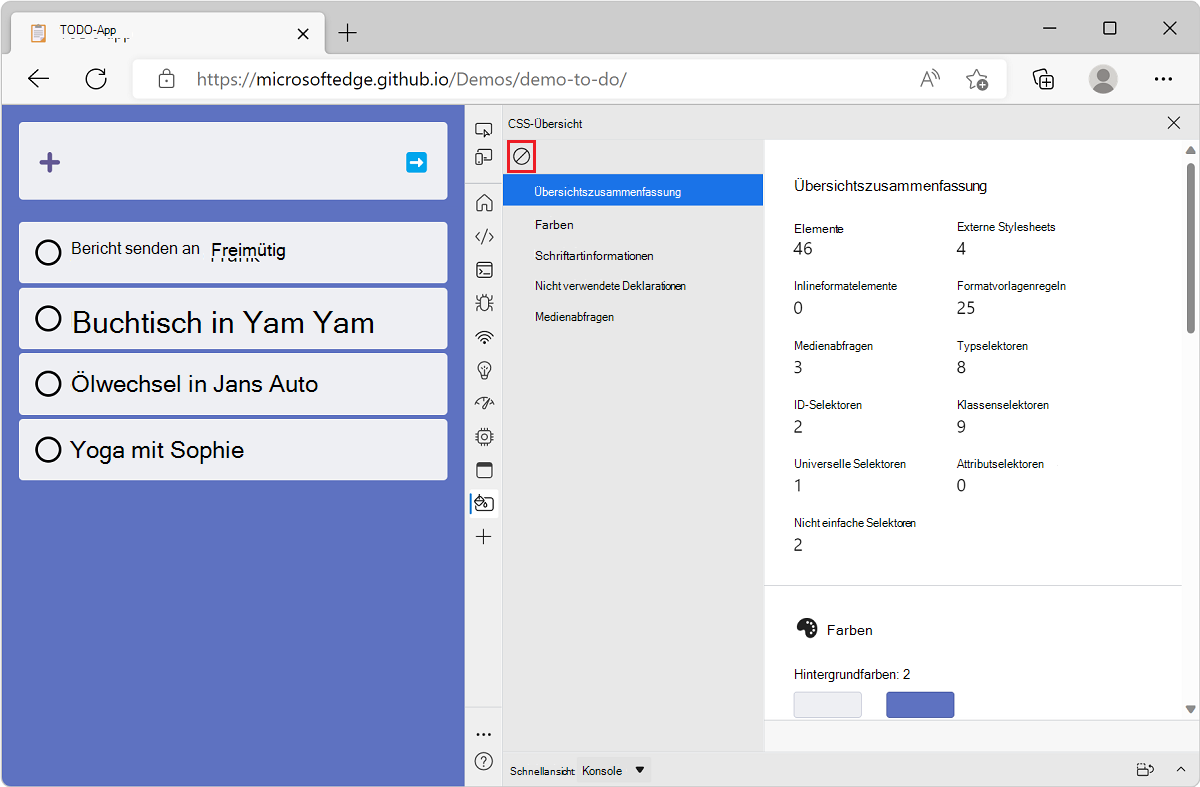Image resolution: width=1200 pixels, height=787 pixels.
Task: Check the circle next to Yoga mit Sophie
Action: [x=48, y=450]
